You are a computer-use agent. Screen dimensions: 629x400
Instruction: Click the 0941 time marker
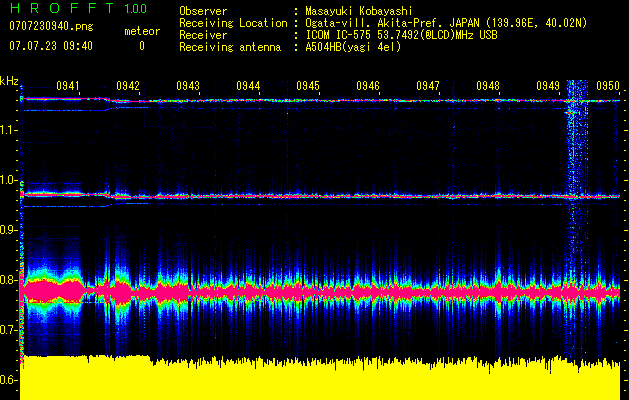(68, 87)
